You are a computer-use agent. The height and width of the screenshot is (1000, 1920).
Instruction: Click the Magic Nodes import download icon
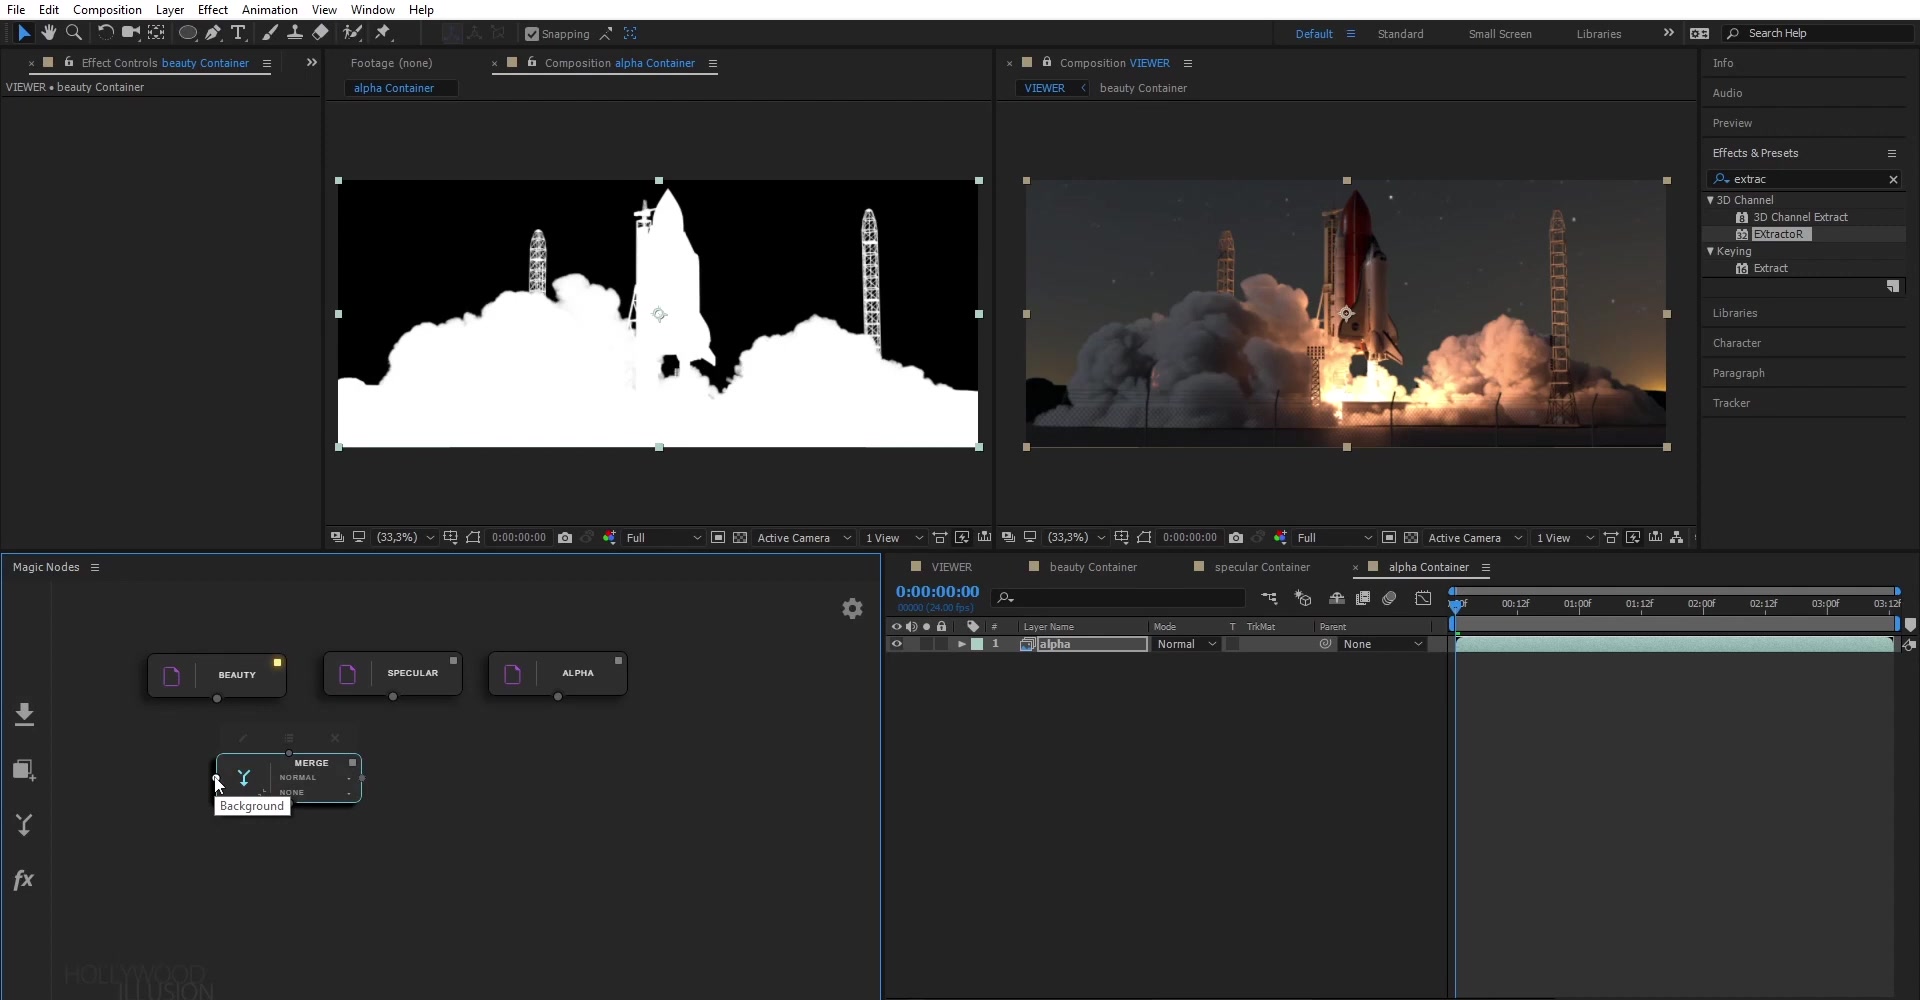pyautogui.click(x=24, y=714)
